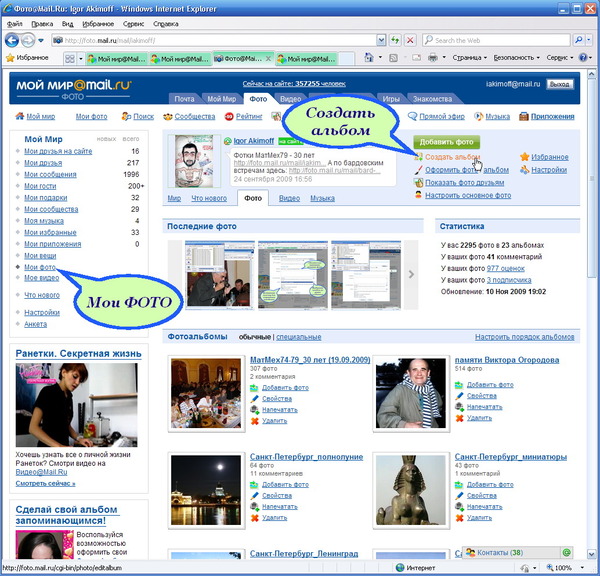This screenshot has width=600, height=576.
Task: Switch to the Почта site tab
Action: [184, 99]
